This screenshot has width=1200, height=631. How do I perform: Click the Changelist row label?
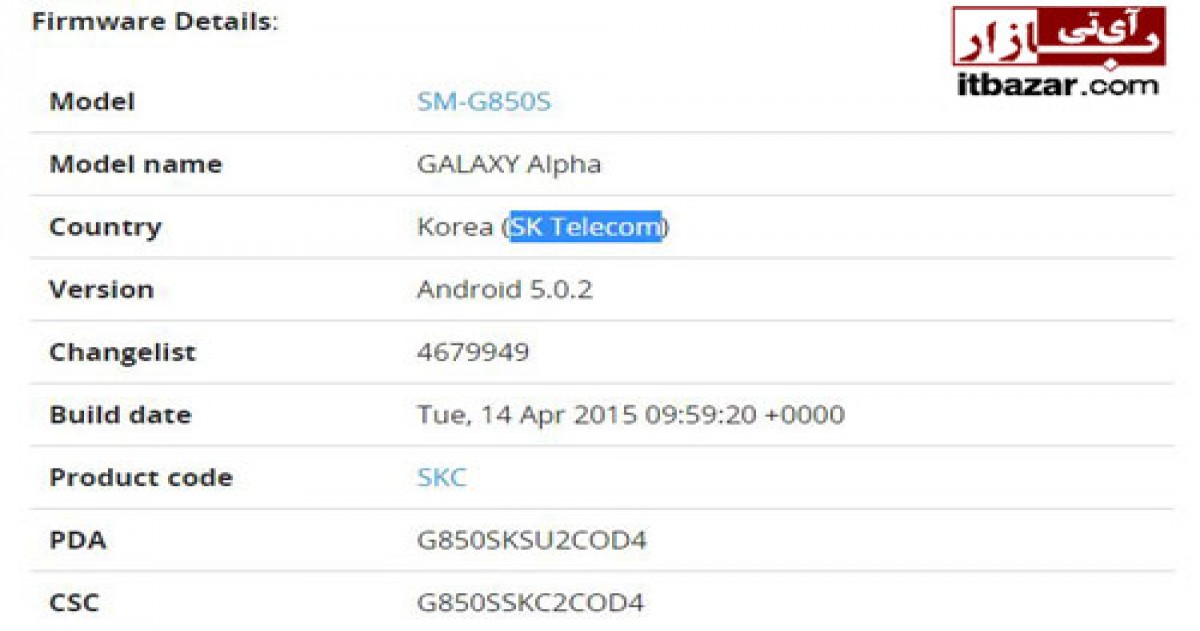click(x=123, y=352)
